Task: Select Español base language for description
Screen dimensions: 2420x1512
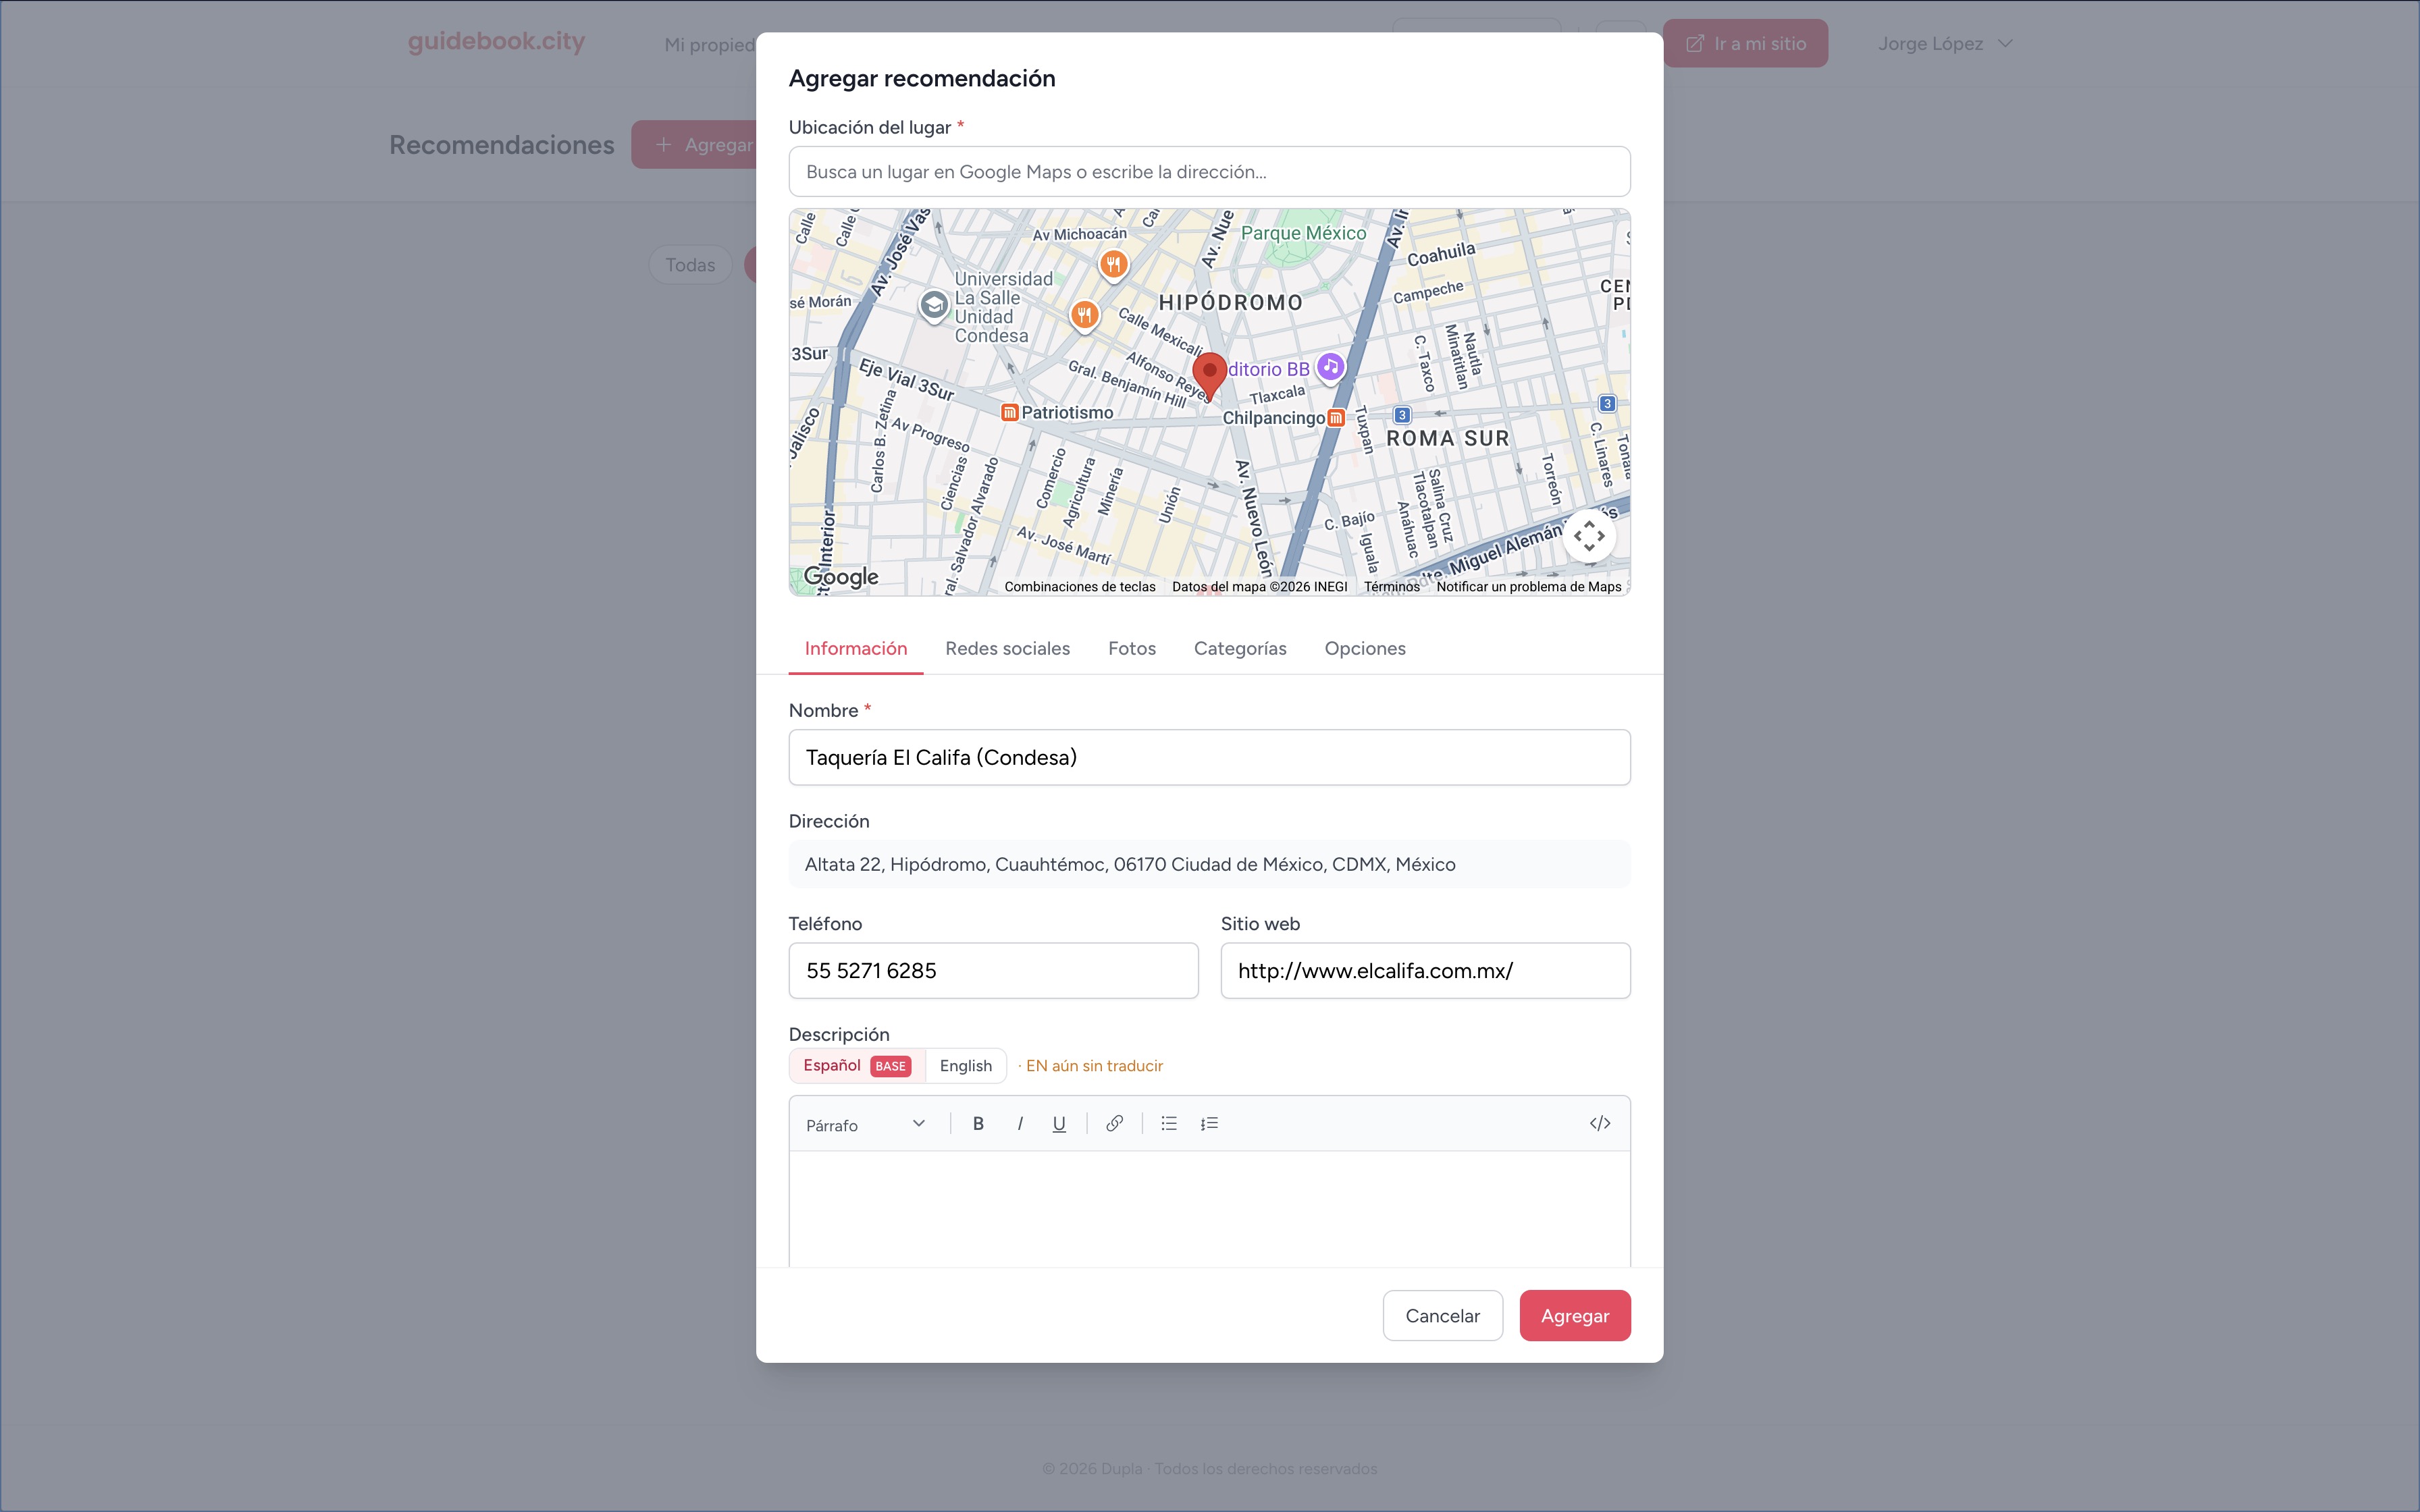Action: (857, 1066)
